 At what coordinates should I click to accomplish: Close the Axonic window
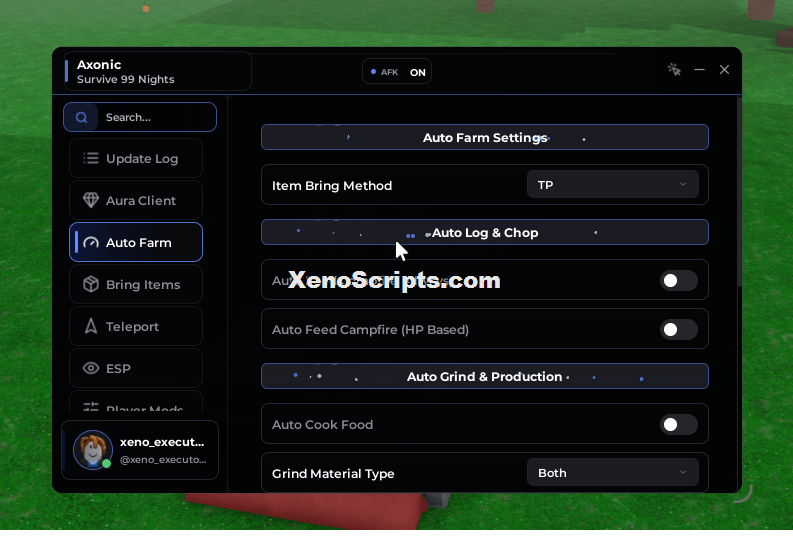coord(724,69)
